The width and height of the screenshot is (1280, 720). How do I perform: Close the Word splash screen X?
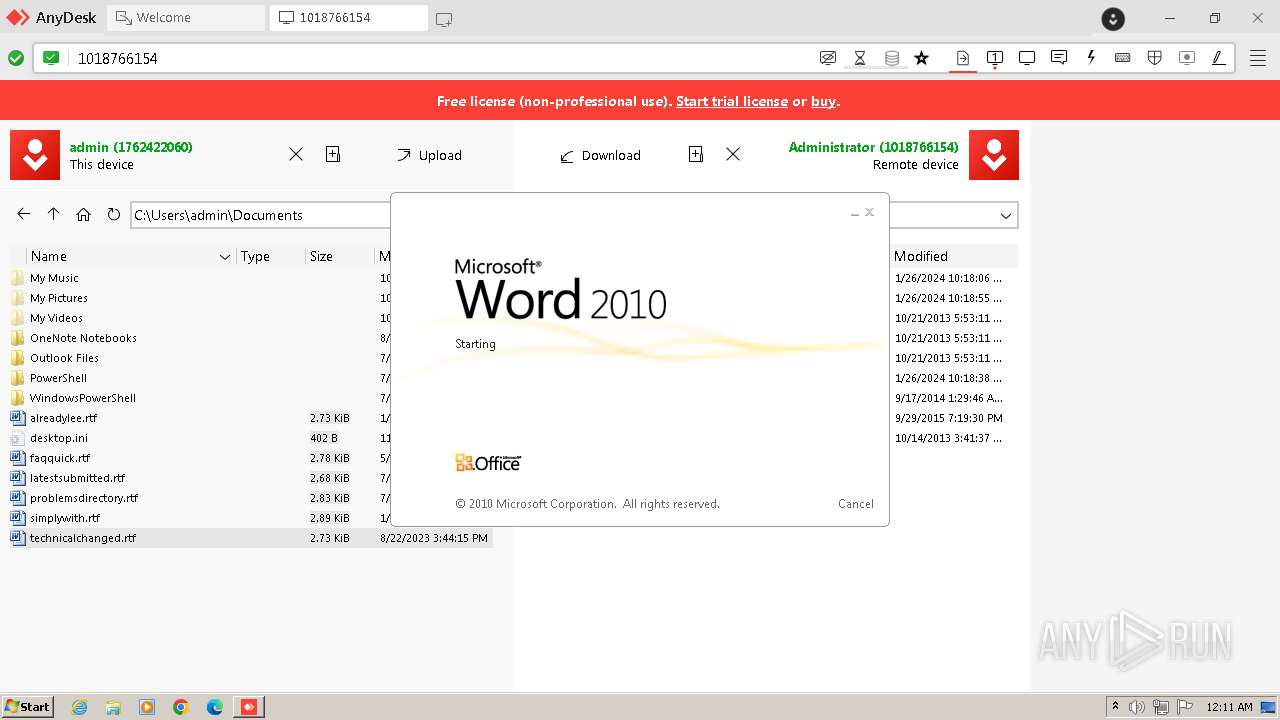[x=870, y=212]
